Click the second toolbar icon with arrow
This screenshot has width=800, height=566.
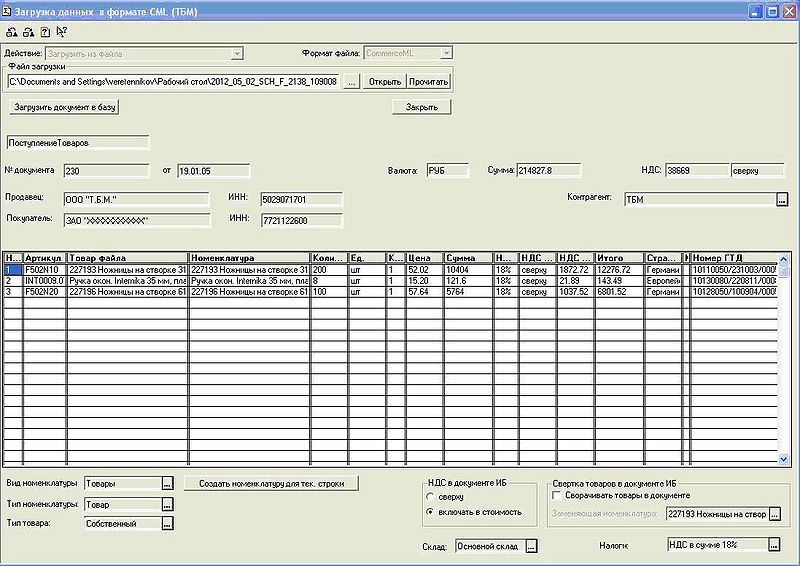point(28,31)
